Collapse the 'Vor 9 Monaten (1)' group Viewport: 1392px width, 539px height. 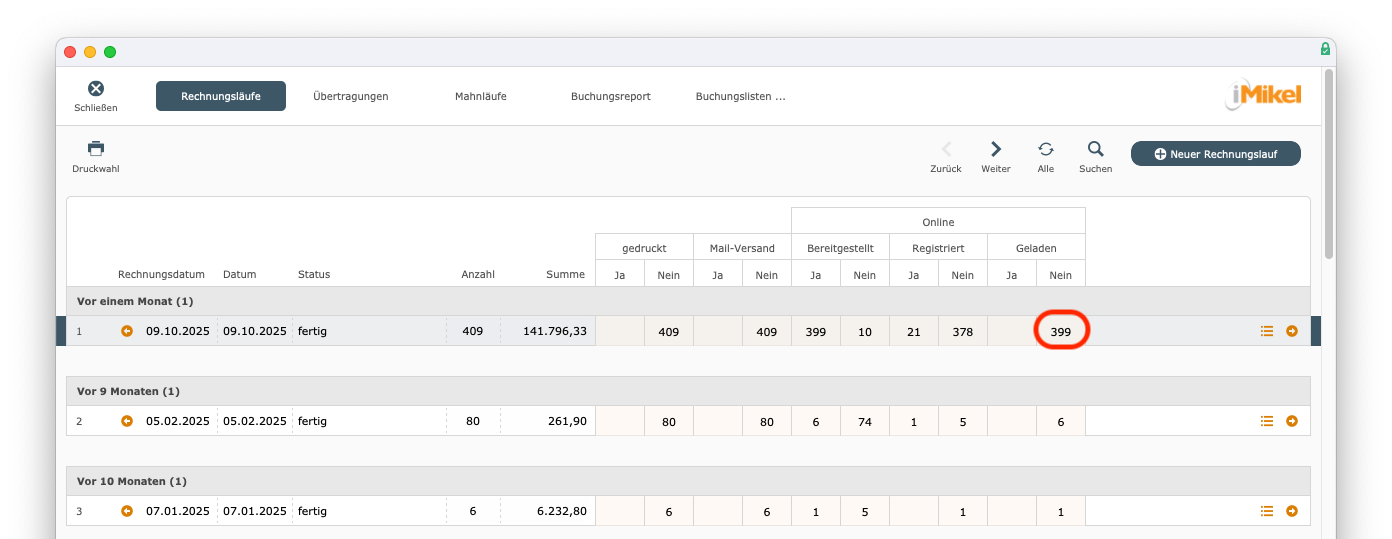(128, 391)
